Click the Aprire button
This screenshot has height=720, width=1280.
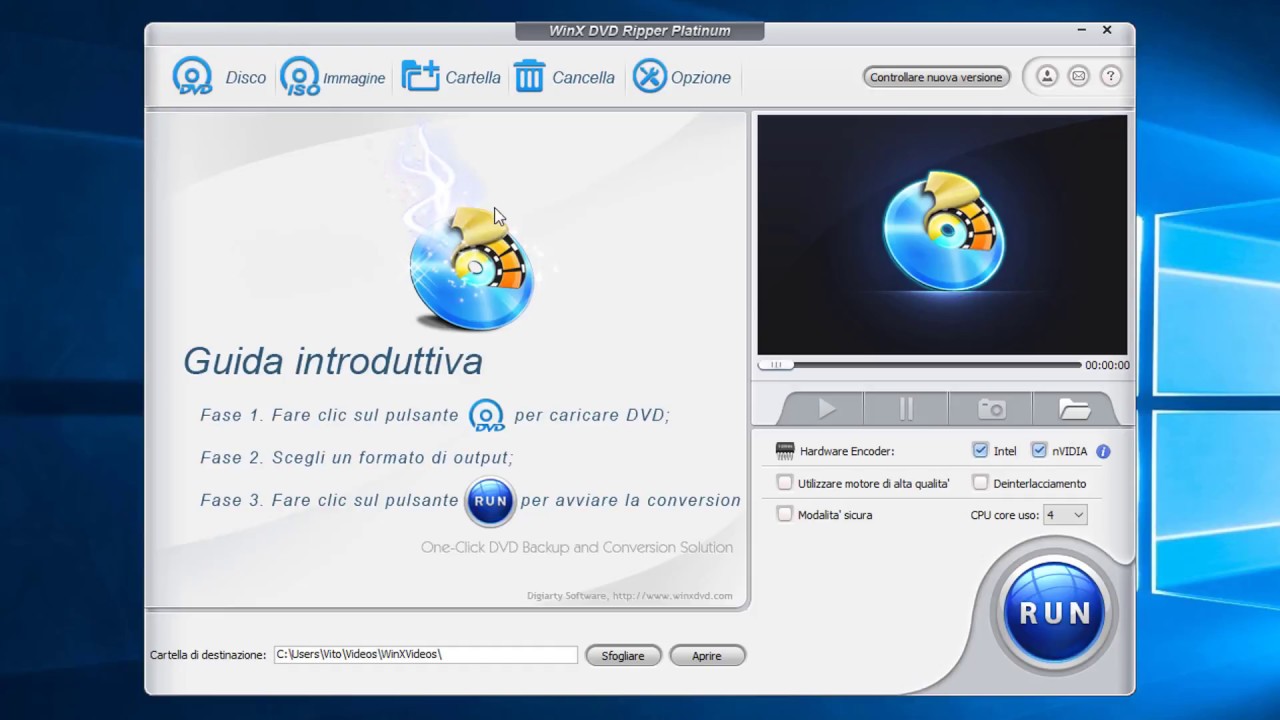point(707,656)
